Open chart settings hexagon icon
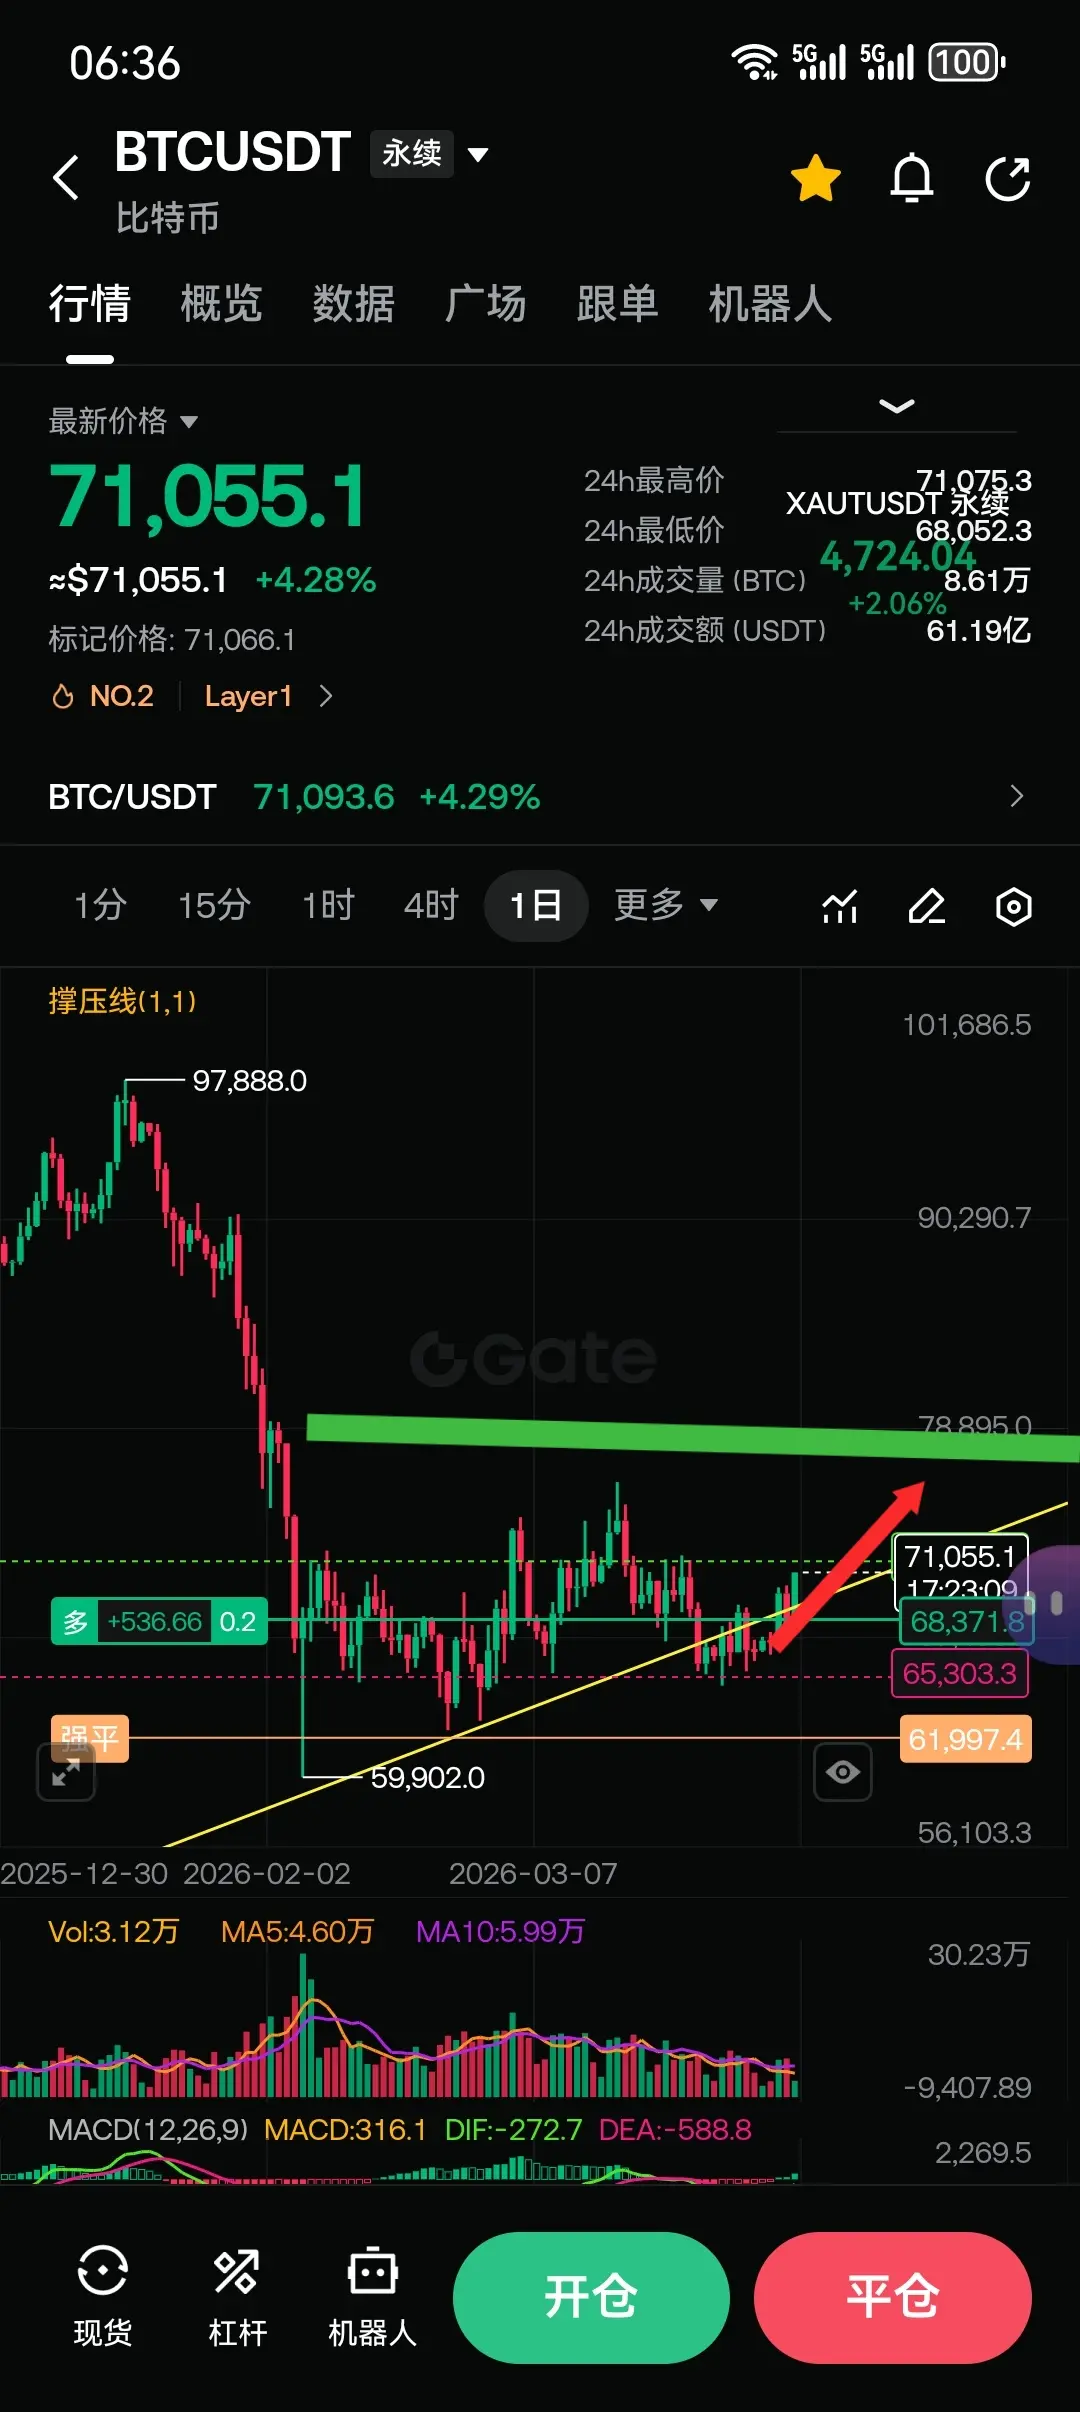The width and height of the screenshot is (1080, 2412). pyautogui.click(x=1013, y=906)
